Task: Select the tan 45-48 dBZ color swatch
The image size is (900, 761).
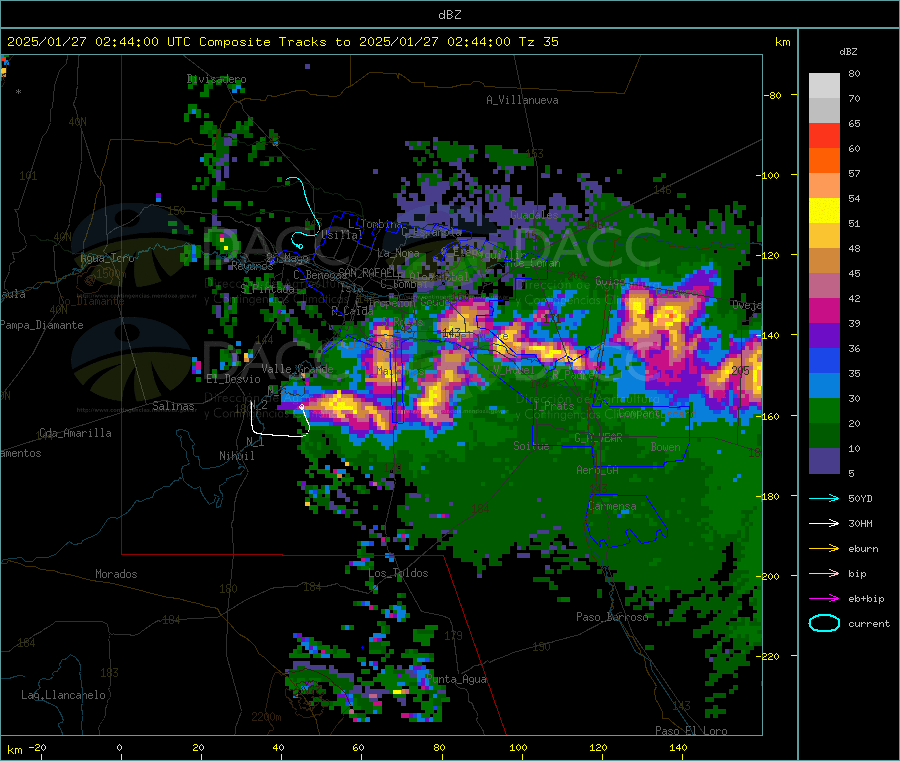Action: point(824,261)
